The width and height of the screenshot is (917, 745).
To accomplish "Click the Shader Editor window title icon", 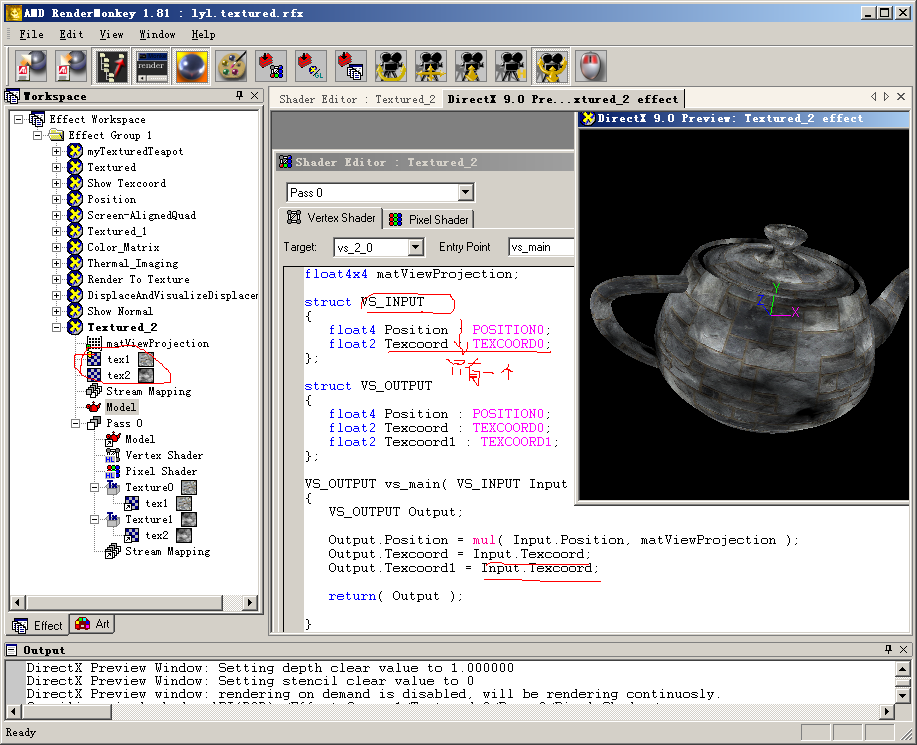I will tap(285, 162).
